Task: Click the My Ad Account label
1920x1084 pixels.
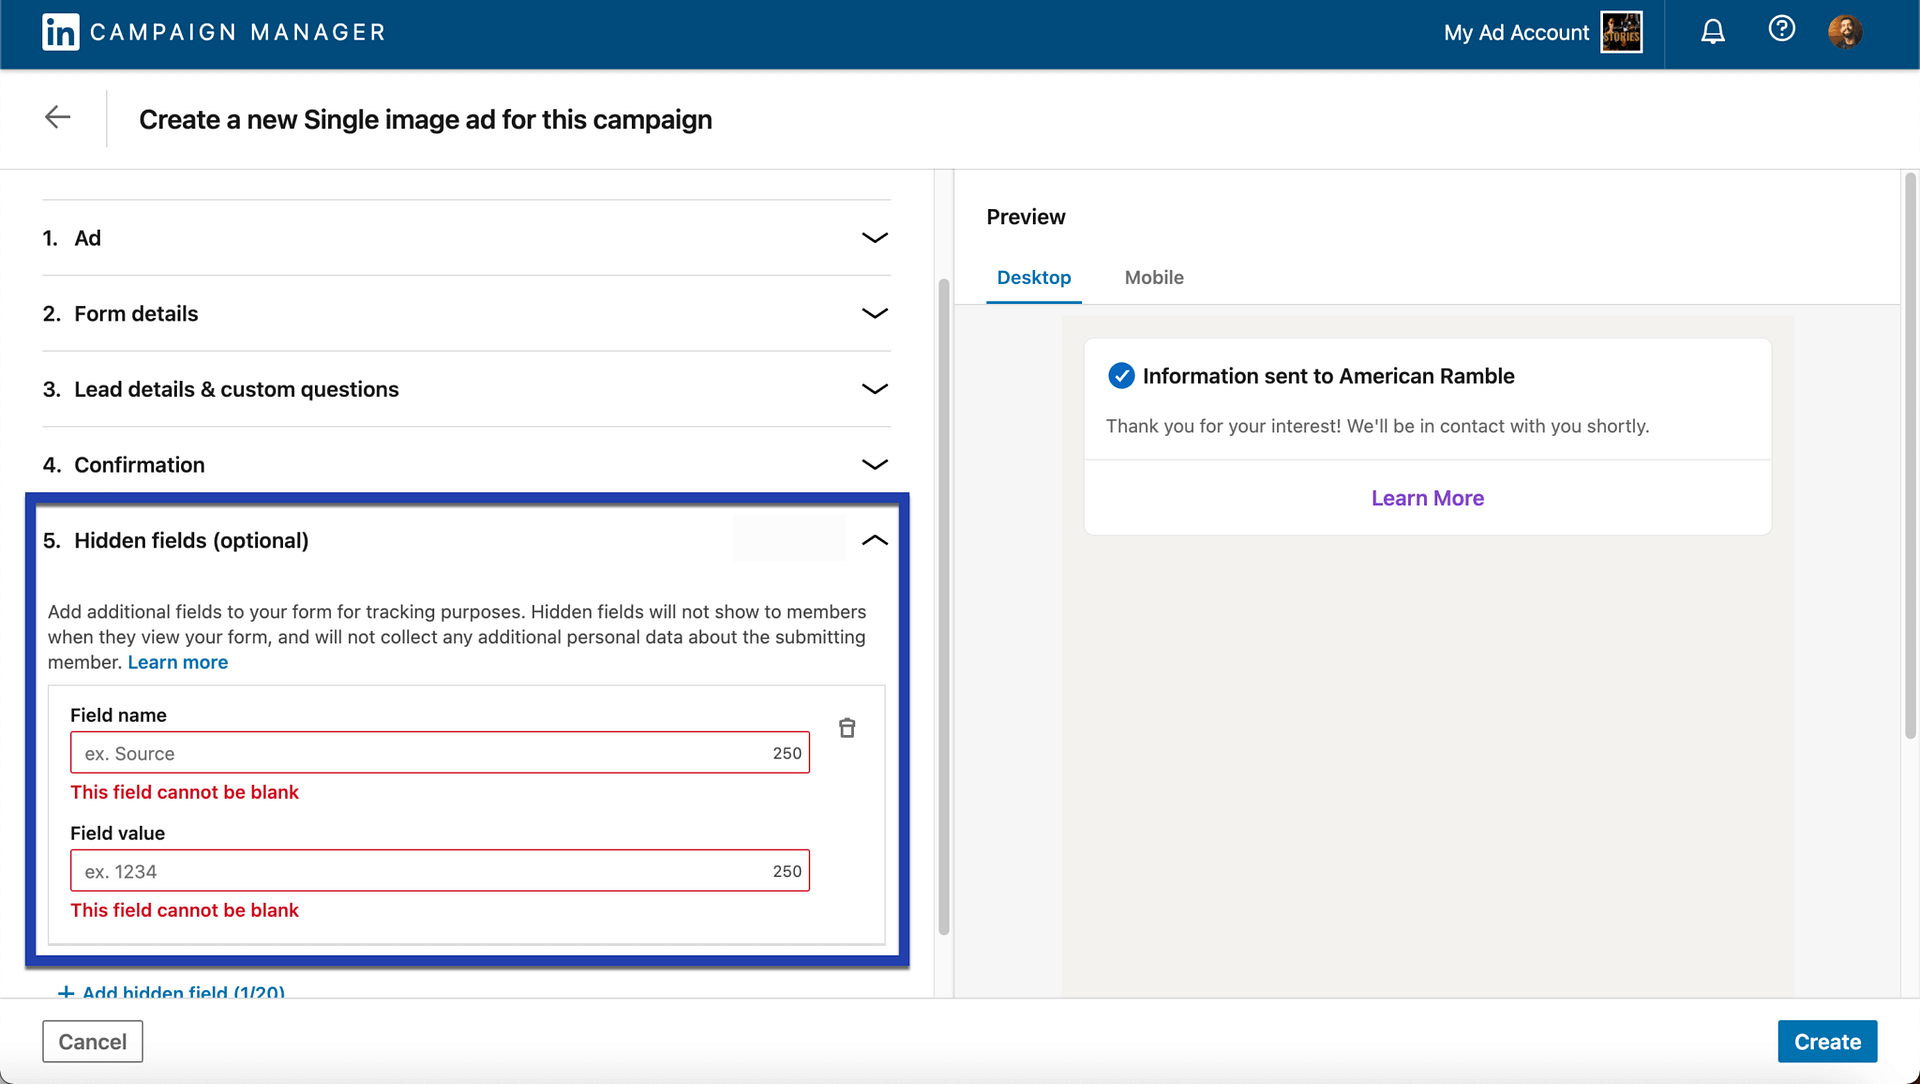Action: (1516, 33)
